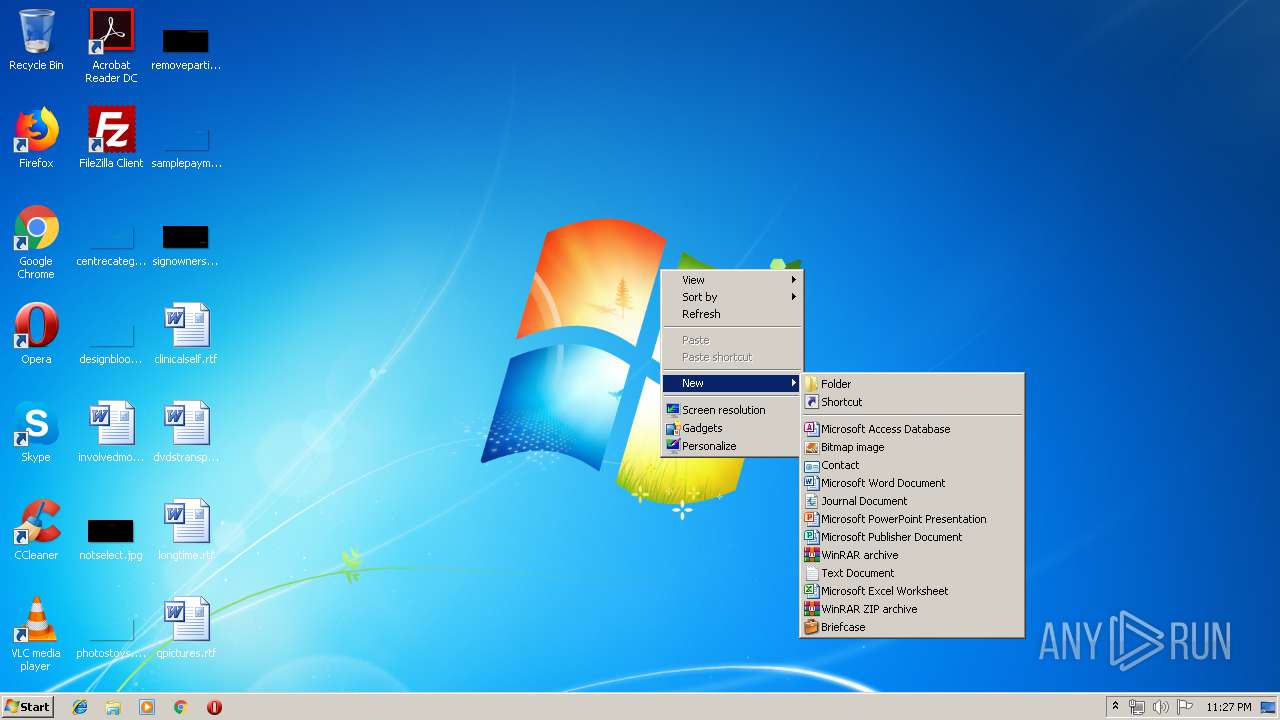Select qpictures.rtf document icon
Image resolution: width=1280 pixels, height=720 pixels.
pyautogui.click(x=186, y=628)
